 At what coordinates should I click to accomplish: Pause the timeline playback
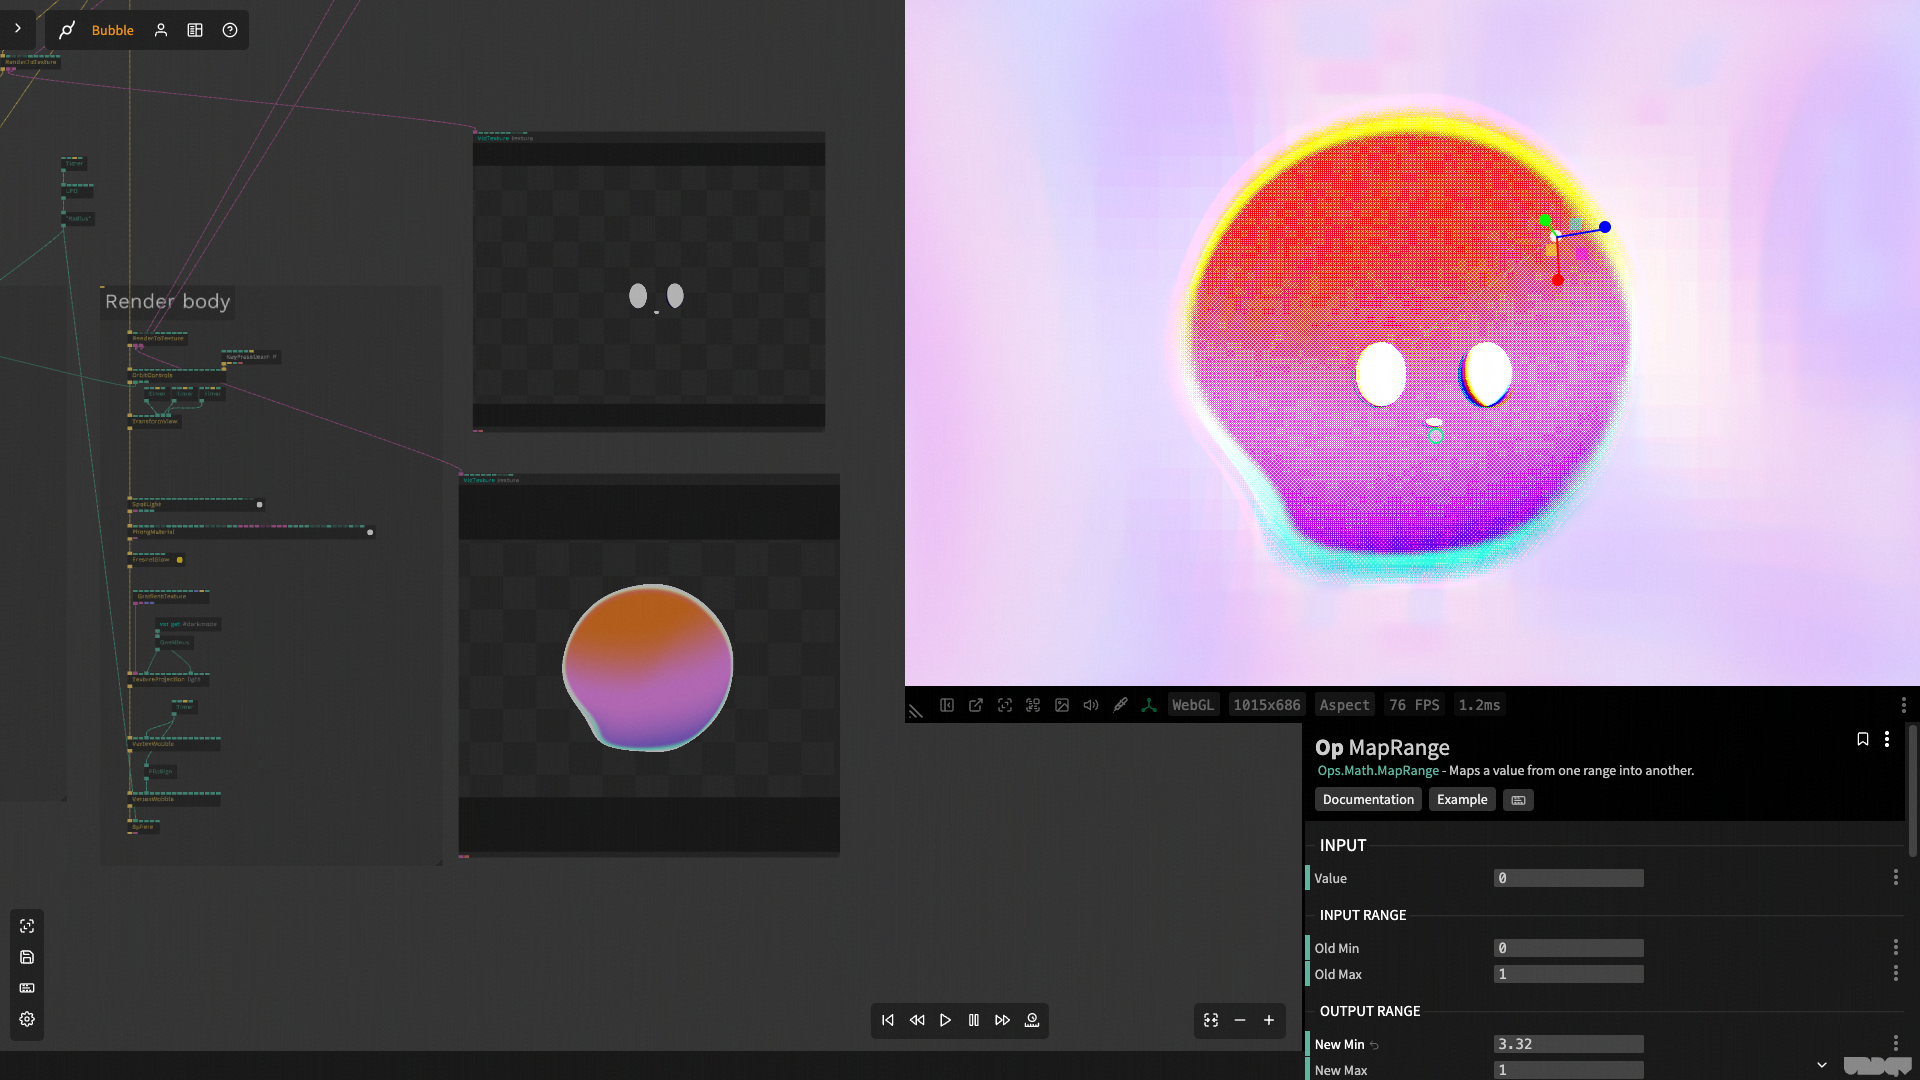(974, 1020)
